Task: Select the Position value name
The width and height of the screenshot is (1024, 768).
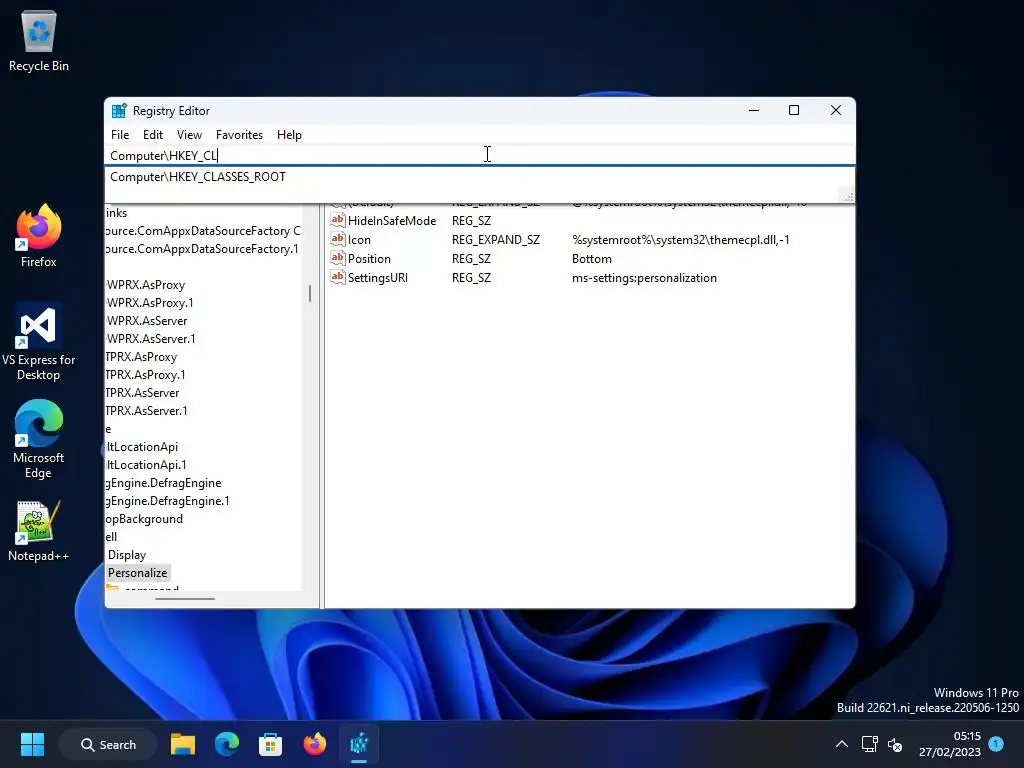Action: 369,259
